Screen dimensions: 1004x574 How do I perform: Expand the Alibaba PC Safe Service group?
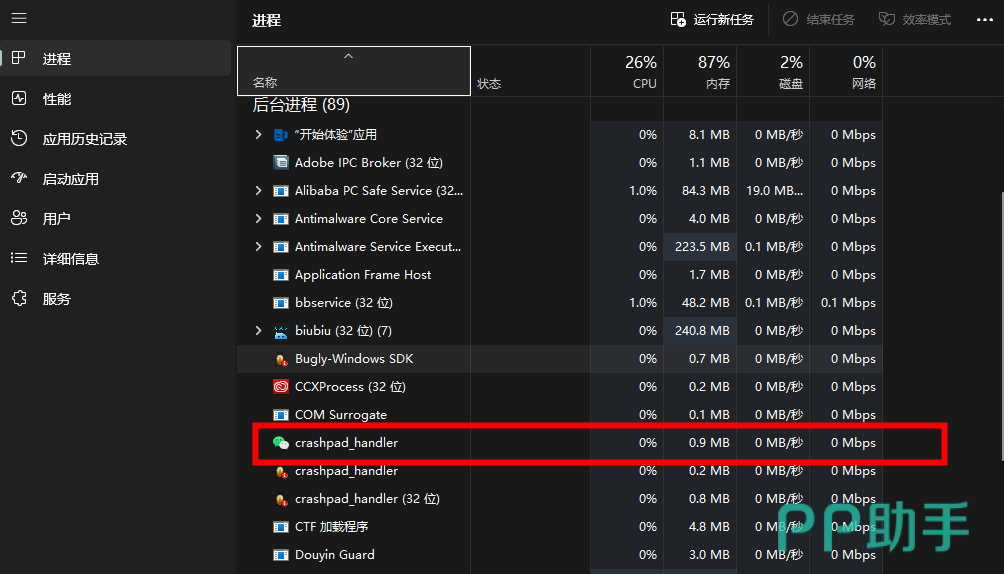258,191
